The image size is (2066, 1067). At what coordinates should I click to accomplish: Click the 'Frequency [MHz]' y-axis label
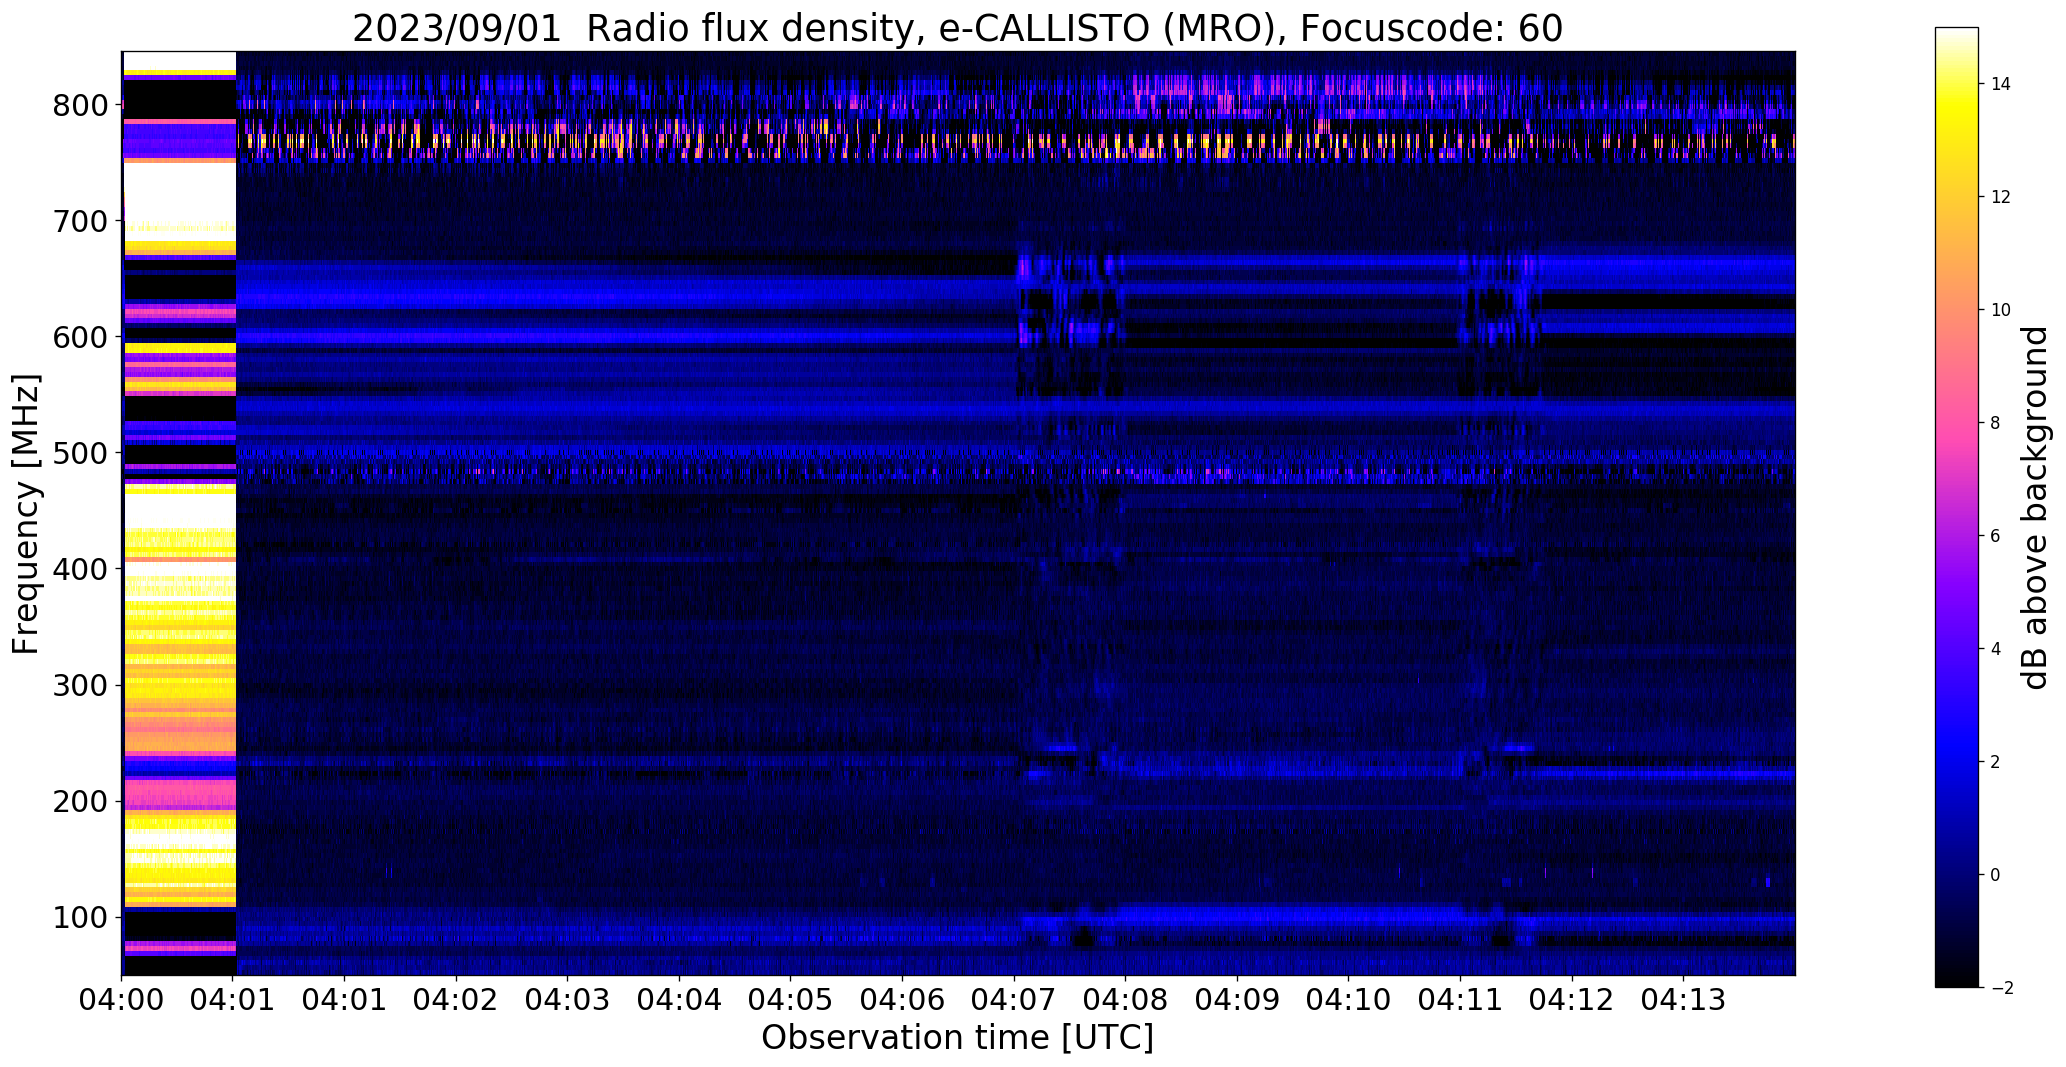tap(27, 514)
